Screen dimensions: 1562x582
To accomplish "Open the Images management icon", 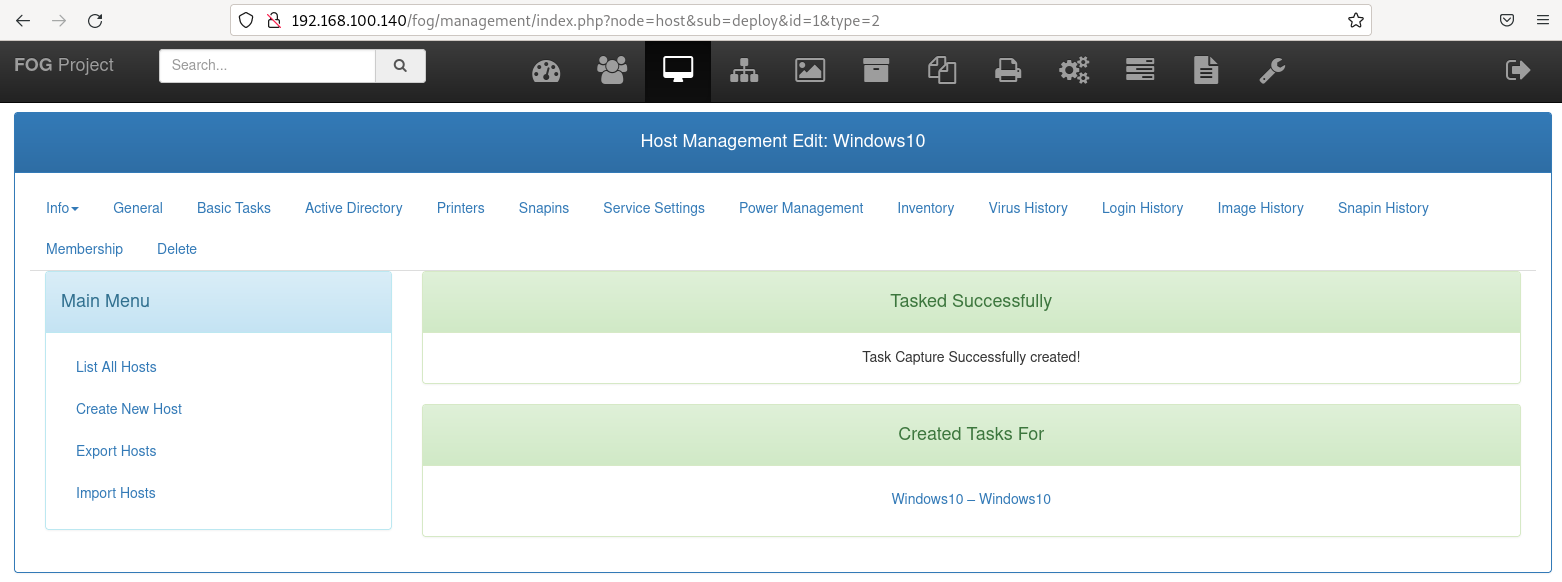I will point(809,70).
